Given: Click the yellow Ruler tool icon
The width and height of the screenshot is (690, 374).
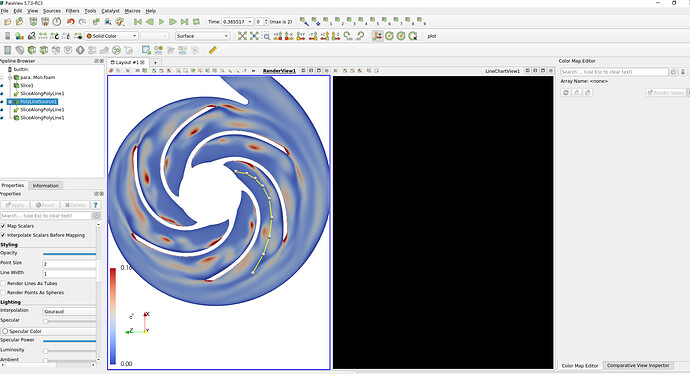Looking at the screenshot, I should (213, 50).
